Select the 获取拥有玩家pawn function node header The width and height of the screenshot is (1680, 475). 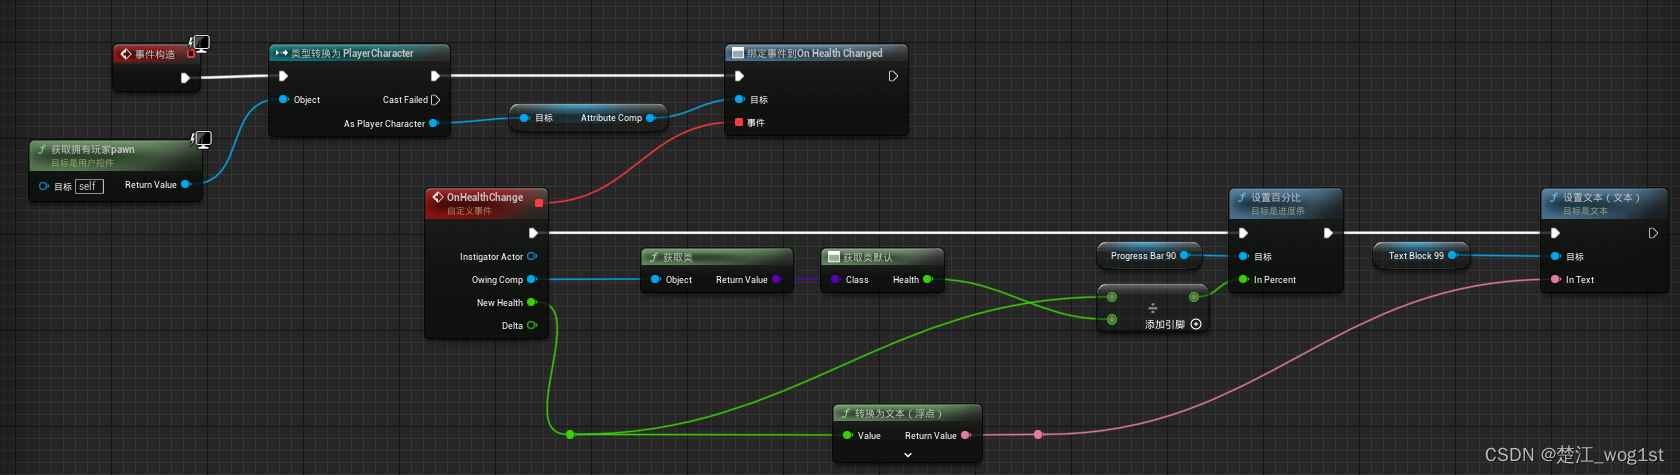(115, 155)
